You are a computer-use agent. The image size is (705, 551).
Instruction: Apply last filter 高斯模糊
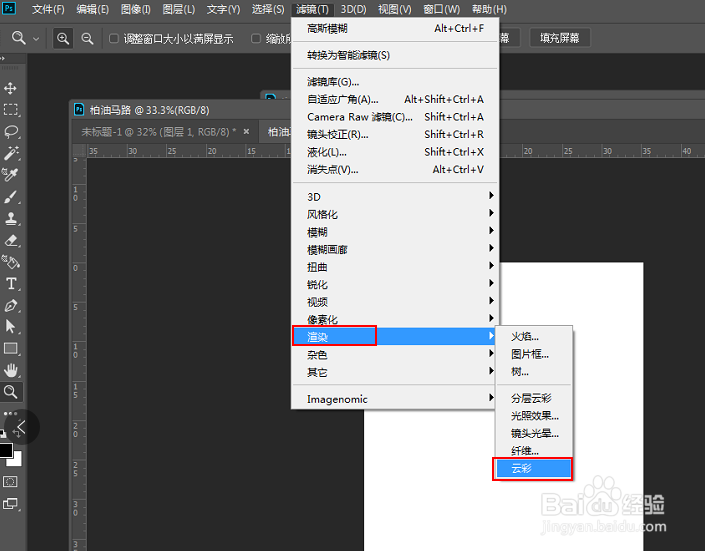coord(395,29)
